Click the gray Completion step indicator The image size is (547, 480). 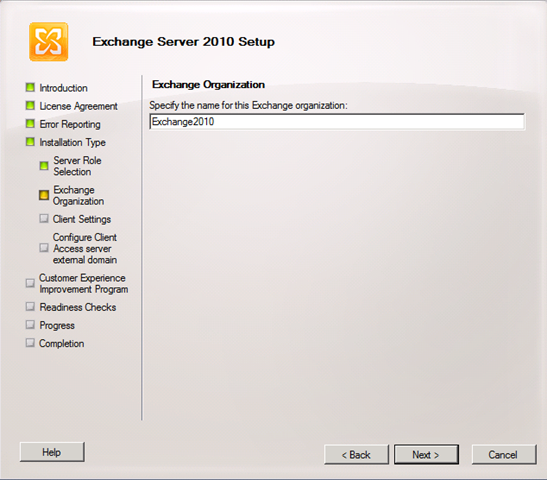coord(30,343)
